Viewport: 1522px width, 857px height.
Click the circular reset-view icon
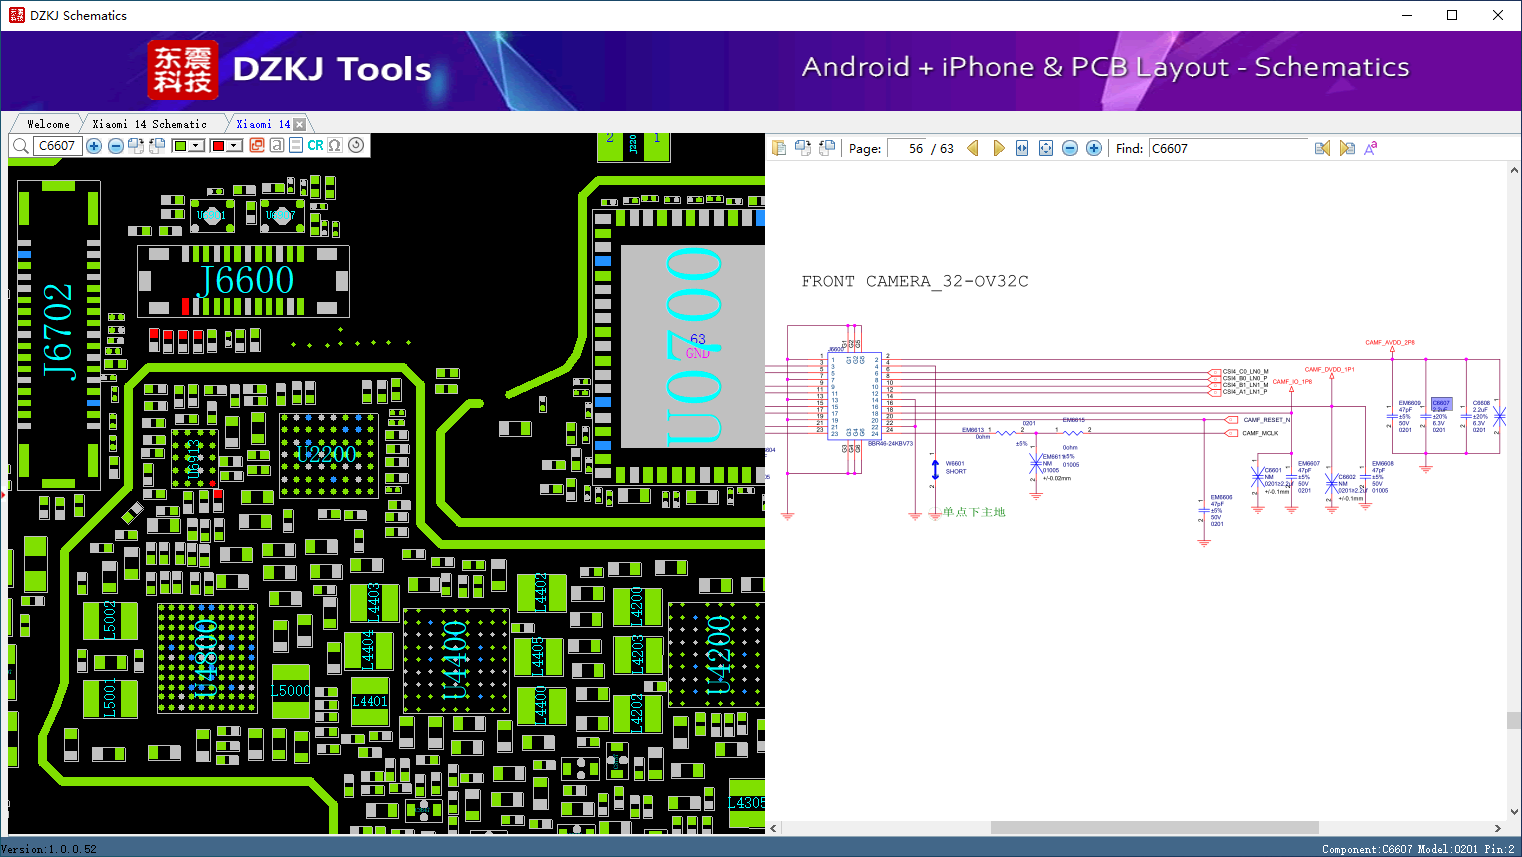356,146
